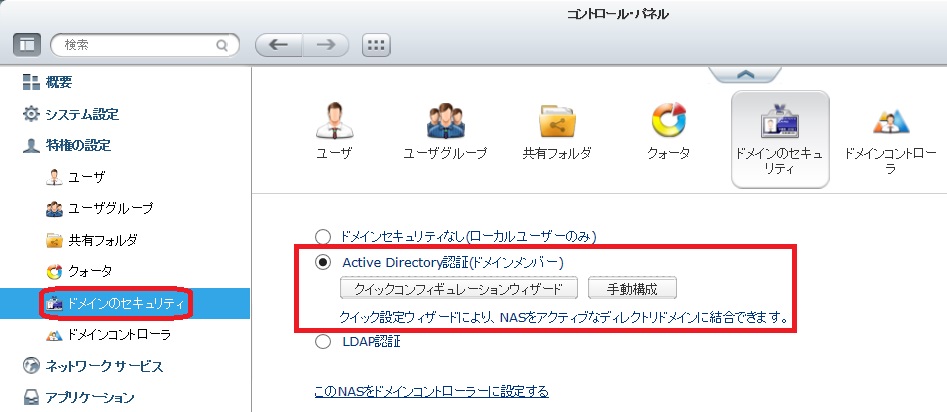Click the search magnifier icon

pyautogui.click(x=222, y=45)
